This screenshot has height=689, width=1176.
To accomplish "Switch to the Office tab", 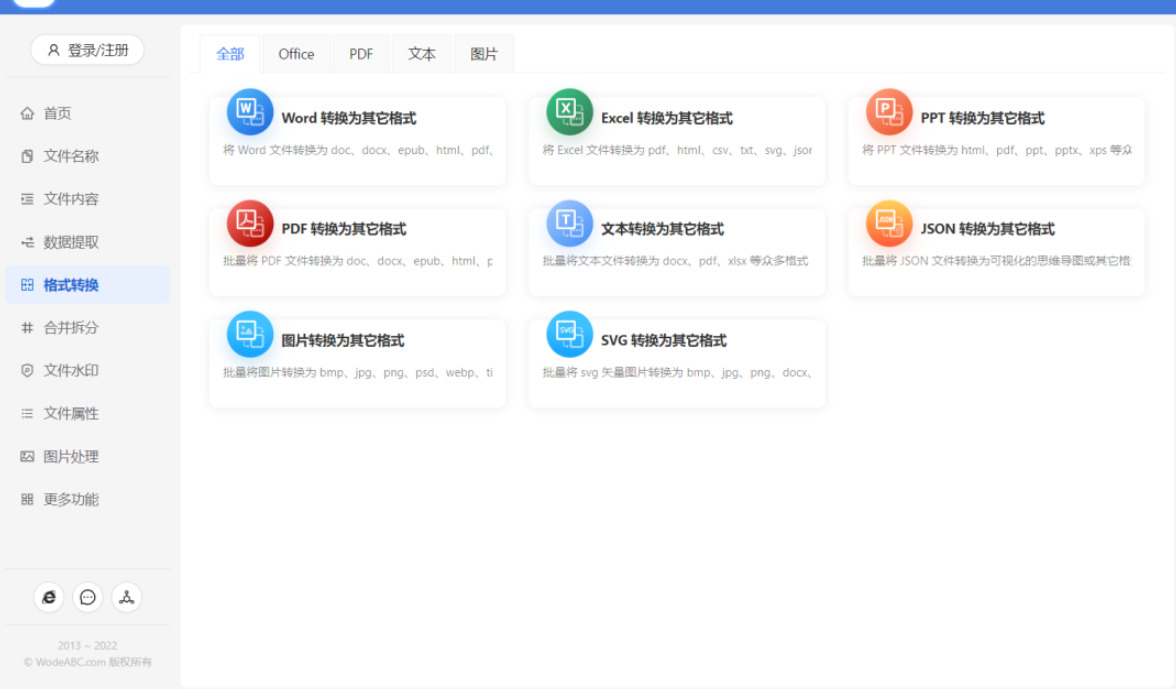I will (x=296, y=54).
